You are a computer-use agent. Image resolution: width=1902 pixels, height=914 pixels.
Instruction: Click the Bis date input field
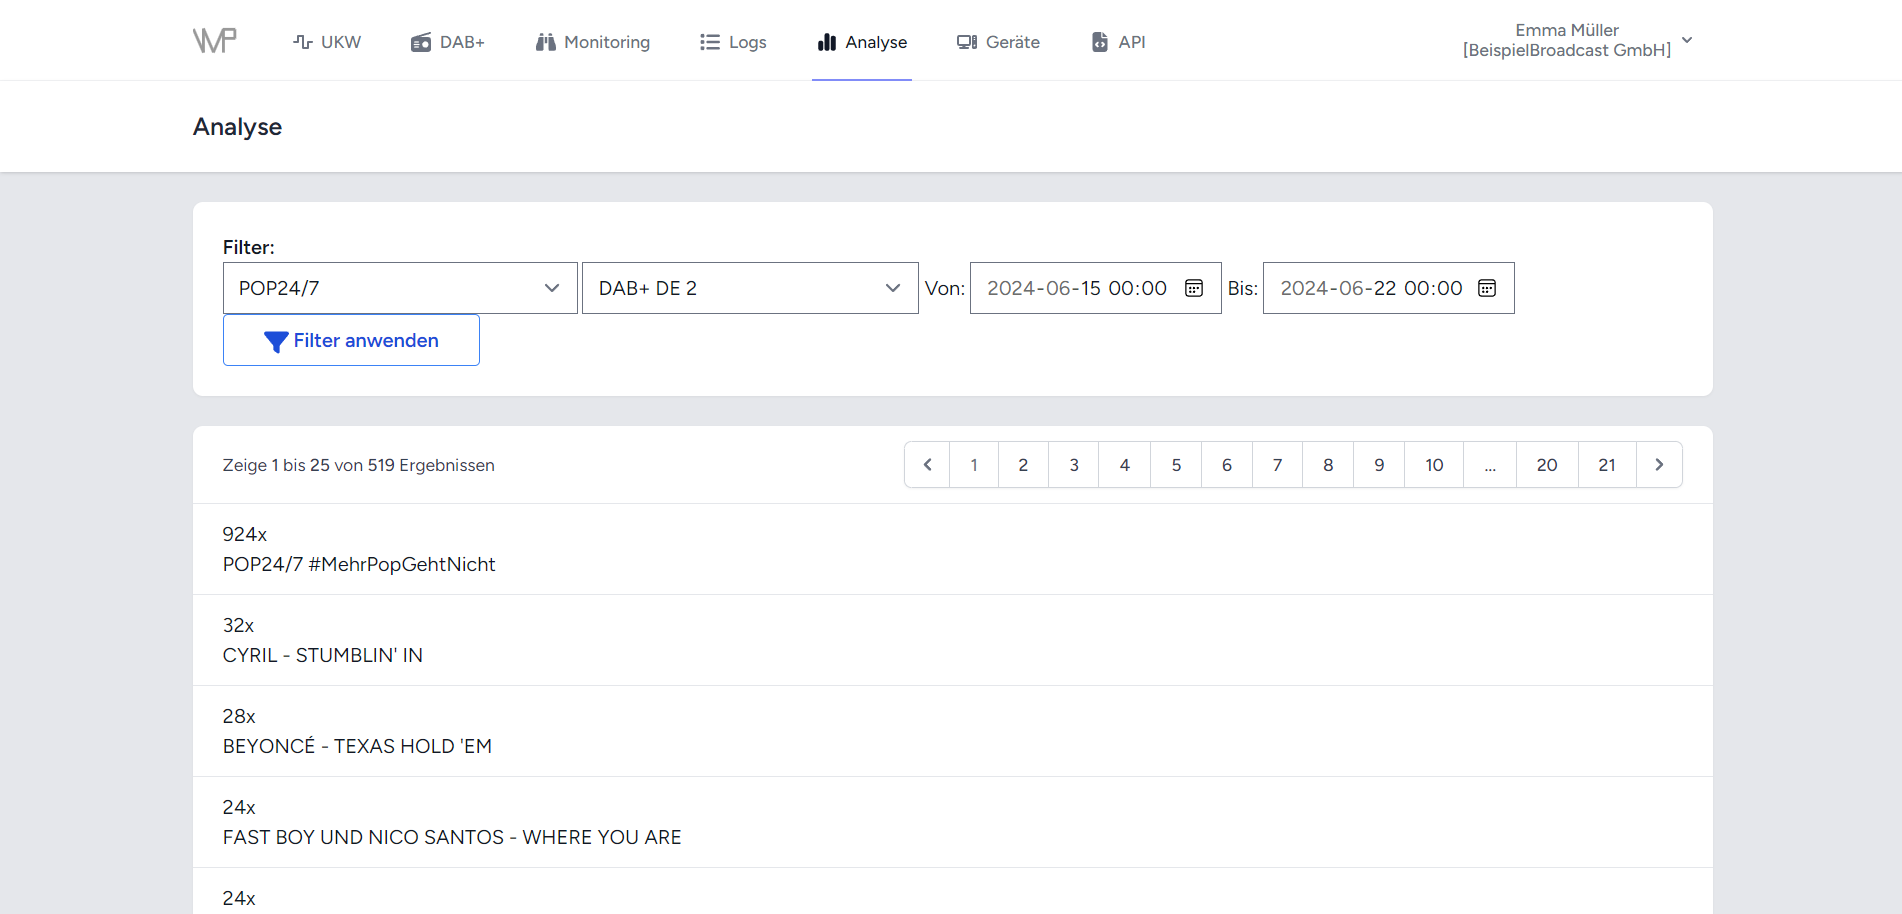click(x=1388, y=288)
